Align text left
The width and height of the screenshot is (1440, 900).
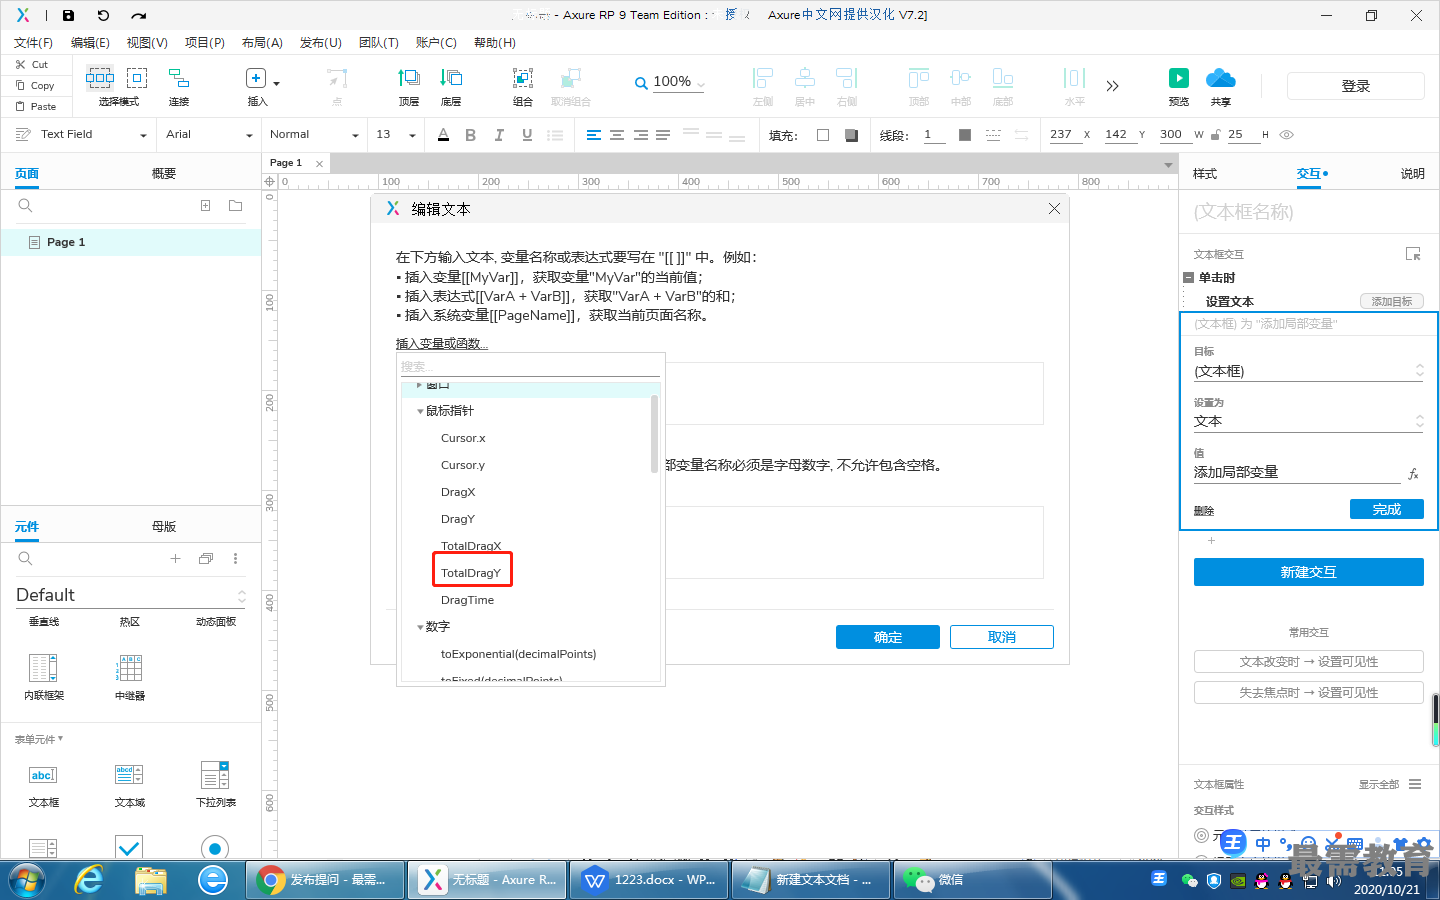(x=593, y=135)
